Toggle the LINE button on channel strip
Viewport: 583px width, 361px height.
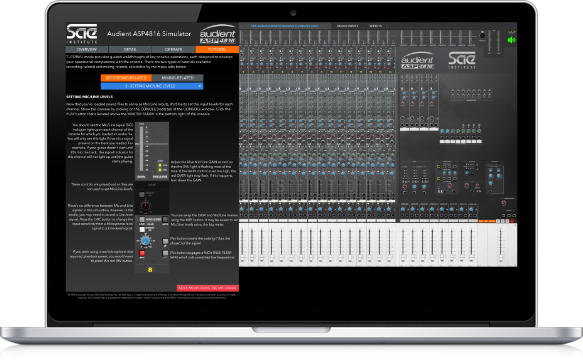pos(142,219)
